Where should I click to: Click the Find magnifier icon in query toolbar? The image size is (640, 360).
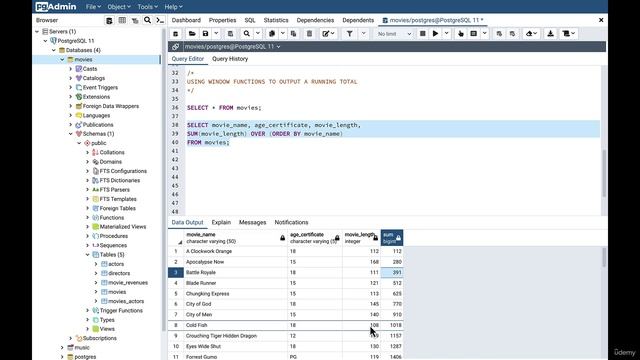click(x=247, y=34)
